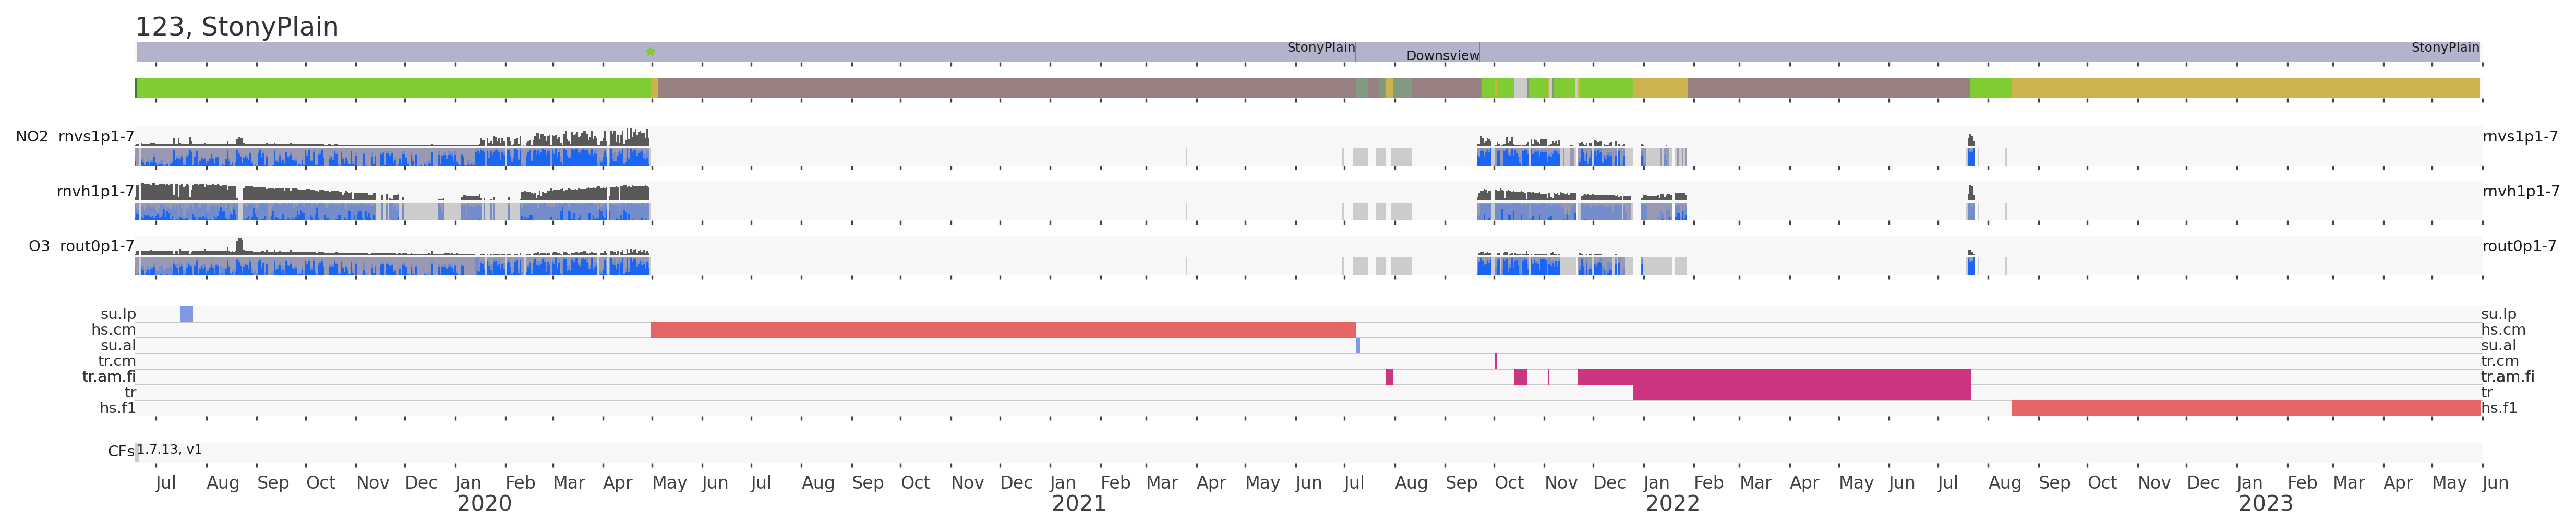Click the thin tr.cm marker line

click(1496, 361)
